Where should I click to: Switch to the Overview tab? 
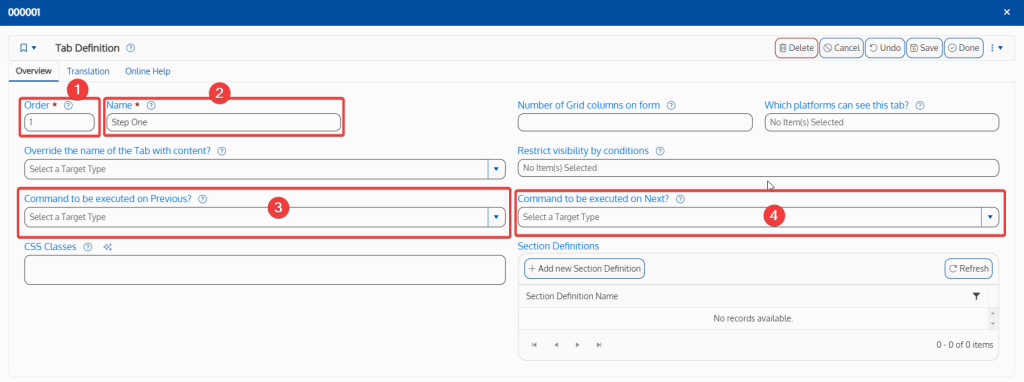point(33,71)
